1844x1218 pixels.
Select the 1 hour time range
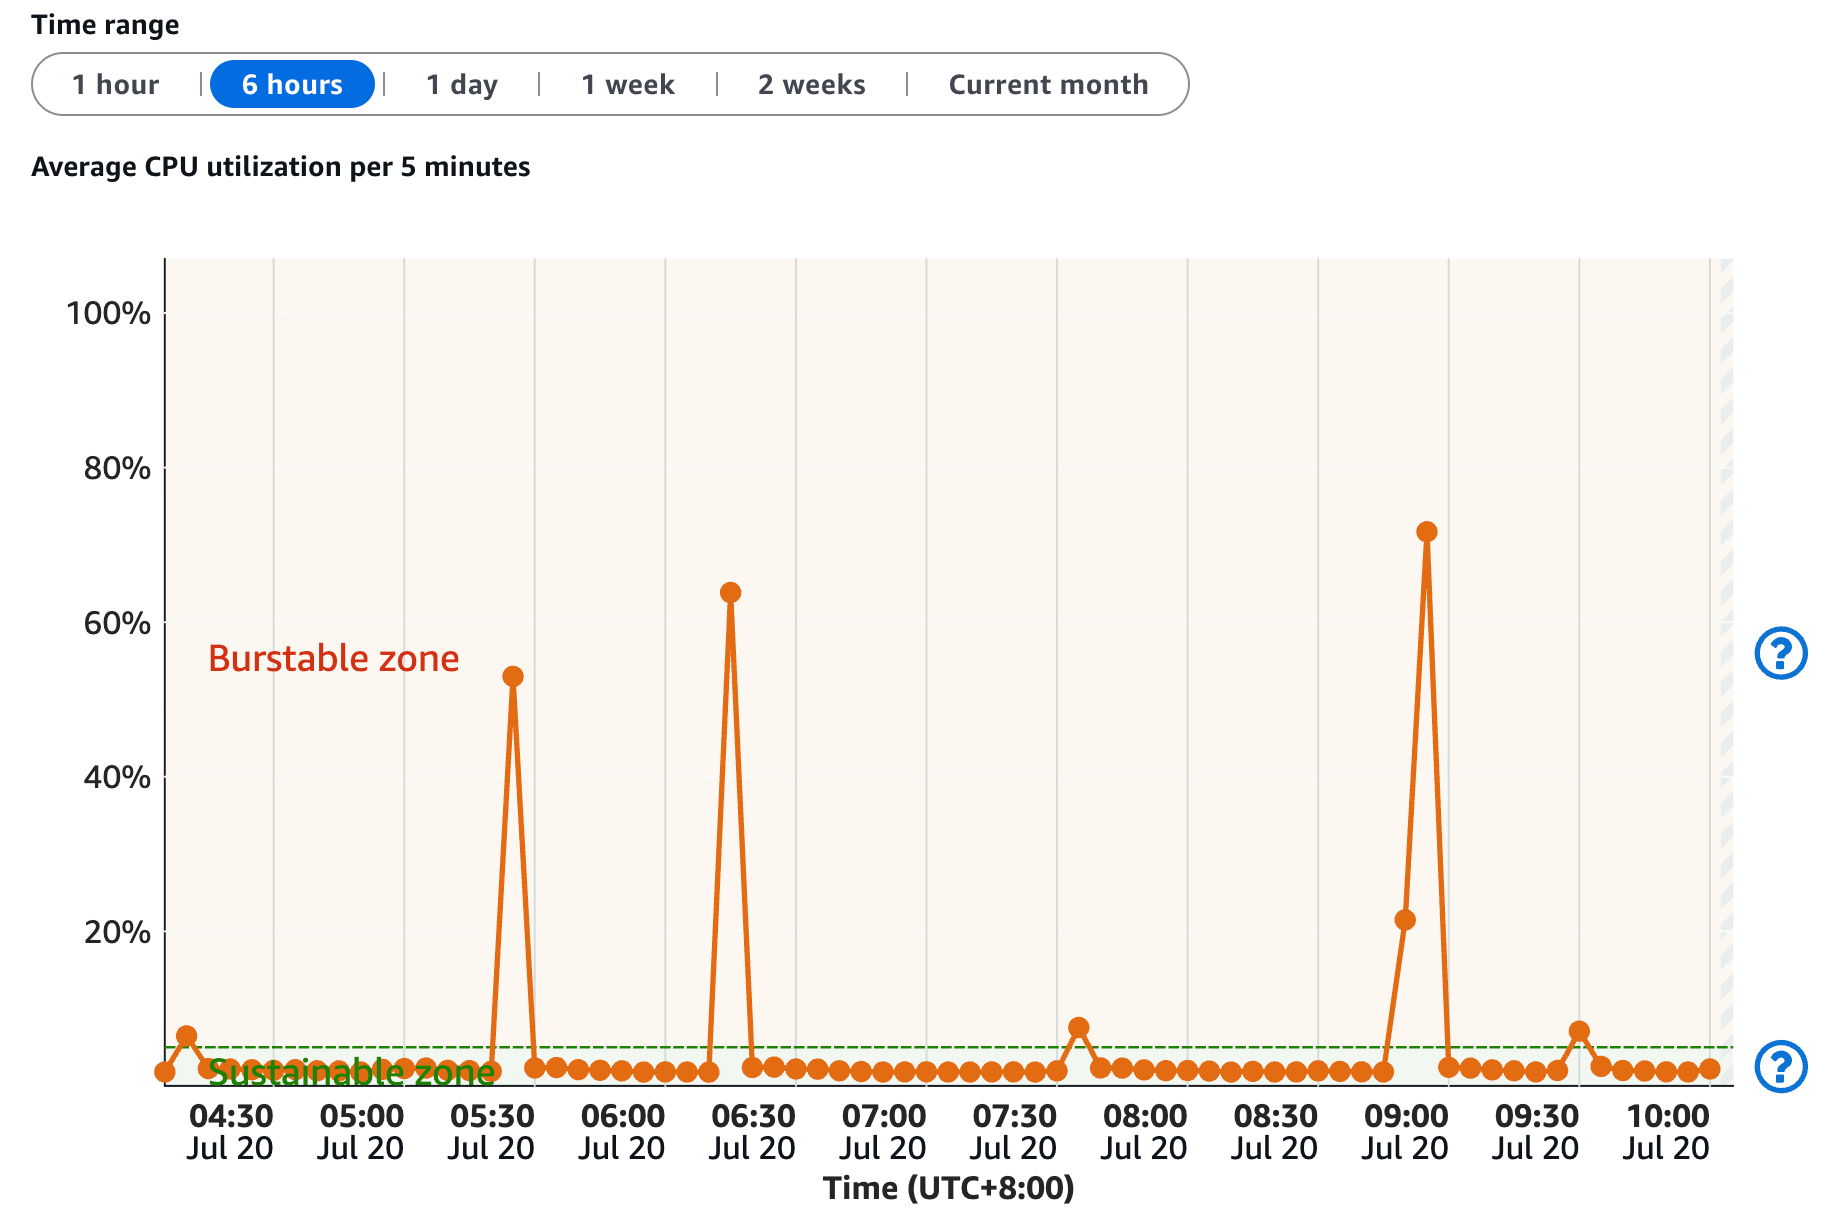(115, 85)
